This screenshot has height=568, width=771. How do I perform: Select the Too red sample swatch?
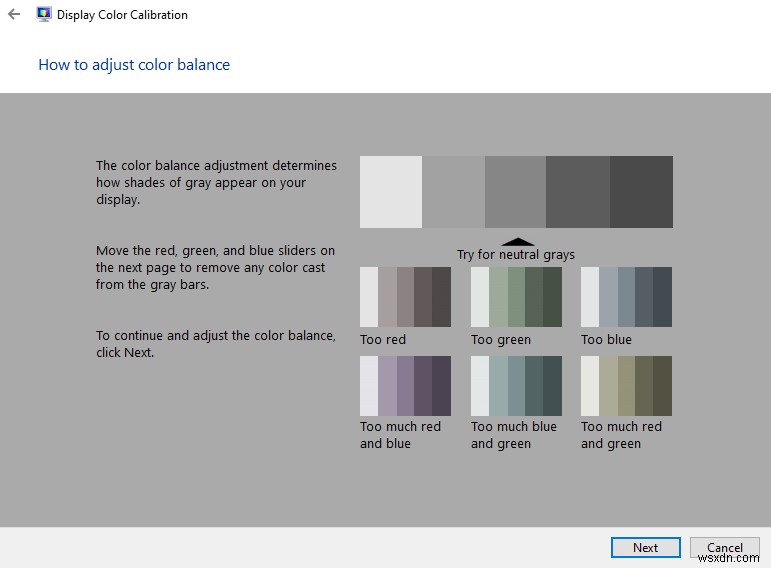pos(405,297)
